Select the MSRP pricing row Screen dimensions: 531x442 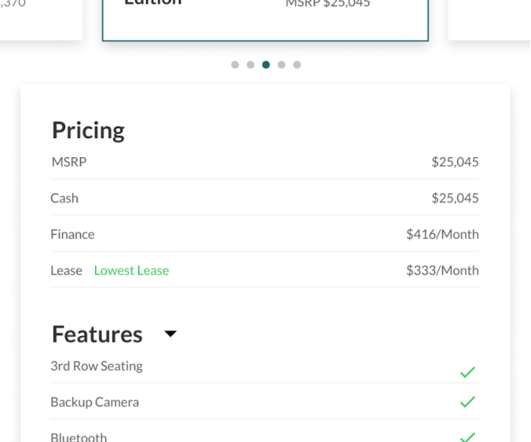click(265, 162)
